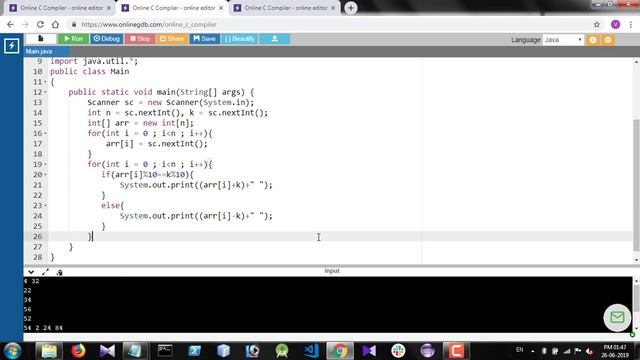Screen dimensions: 640x360
Task: Open the mail feedback bubble icon
Action: [x=617, y=317]
